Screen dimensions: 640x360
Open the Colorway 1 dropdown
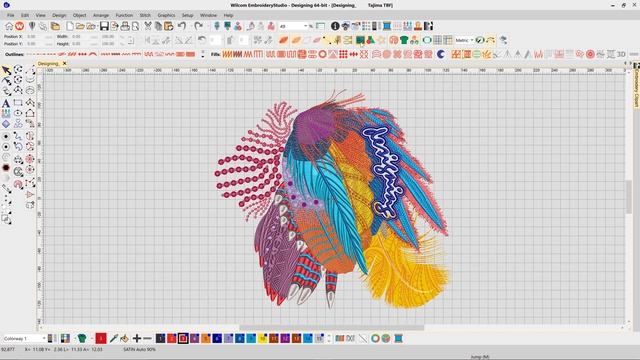click(24, 338)
